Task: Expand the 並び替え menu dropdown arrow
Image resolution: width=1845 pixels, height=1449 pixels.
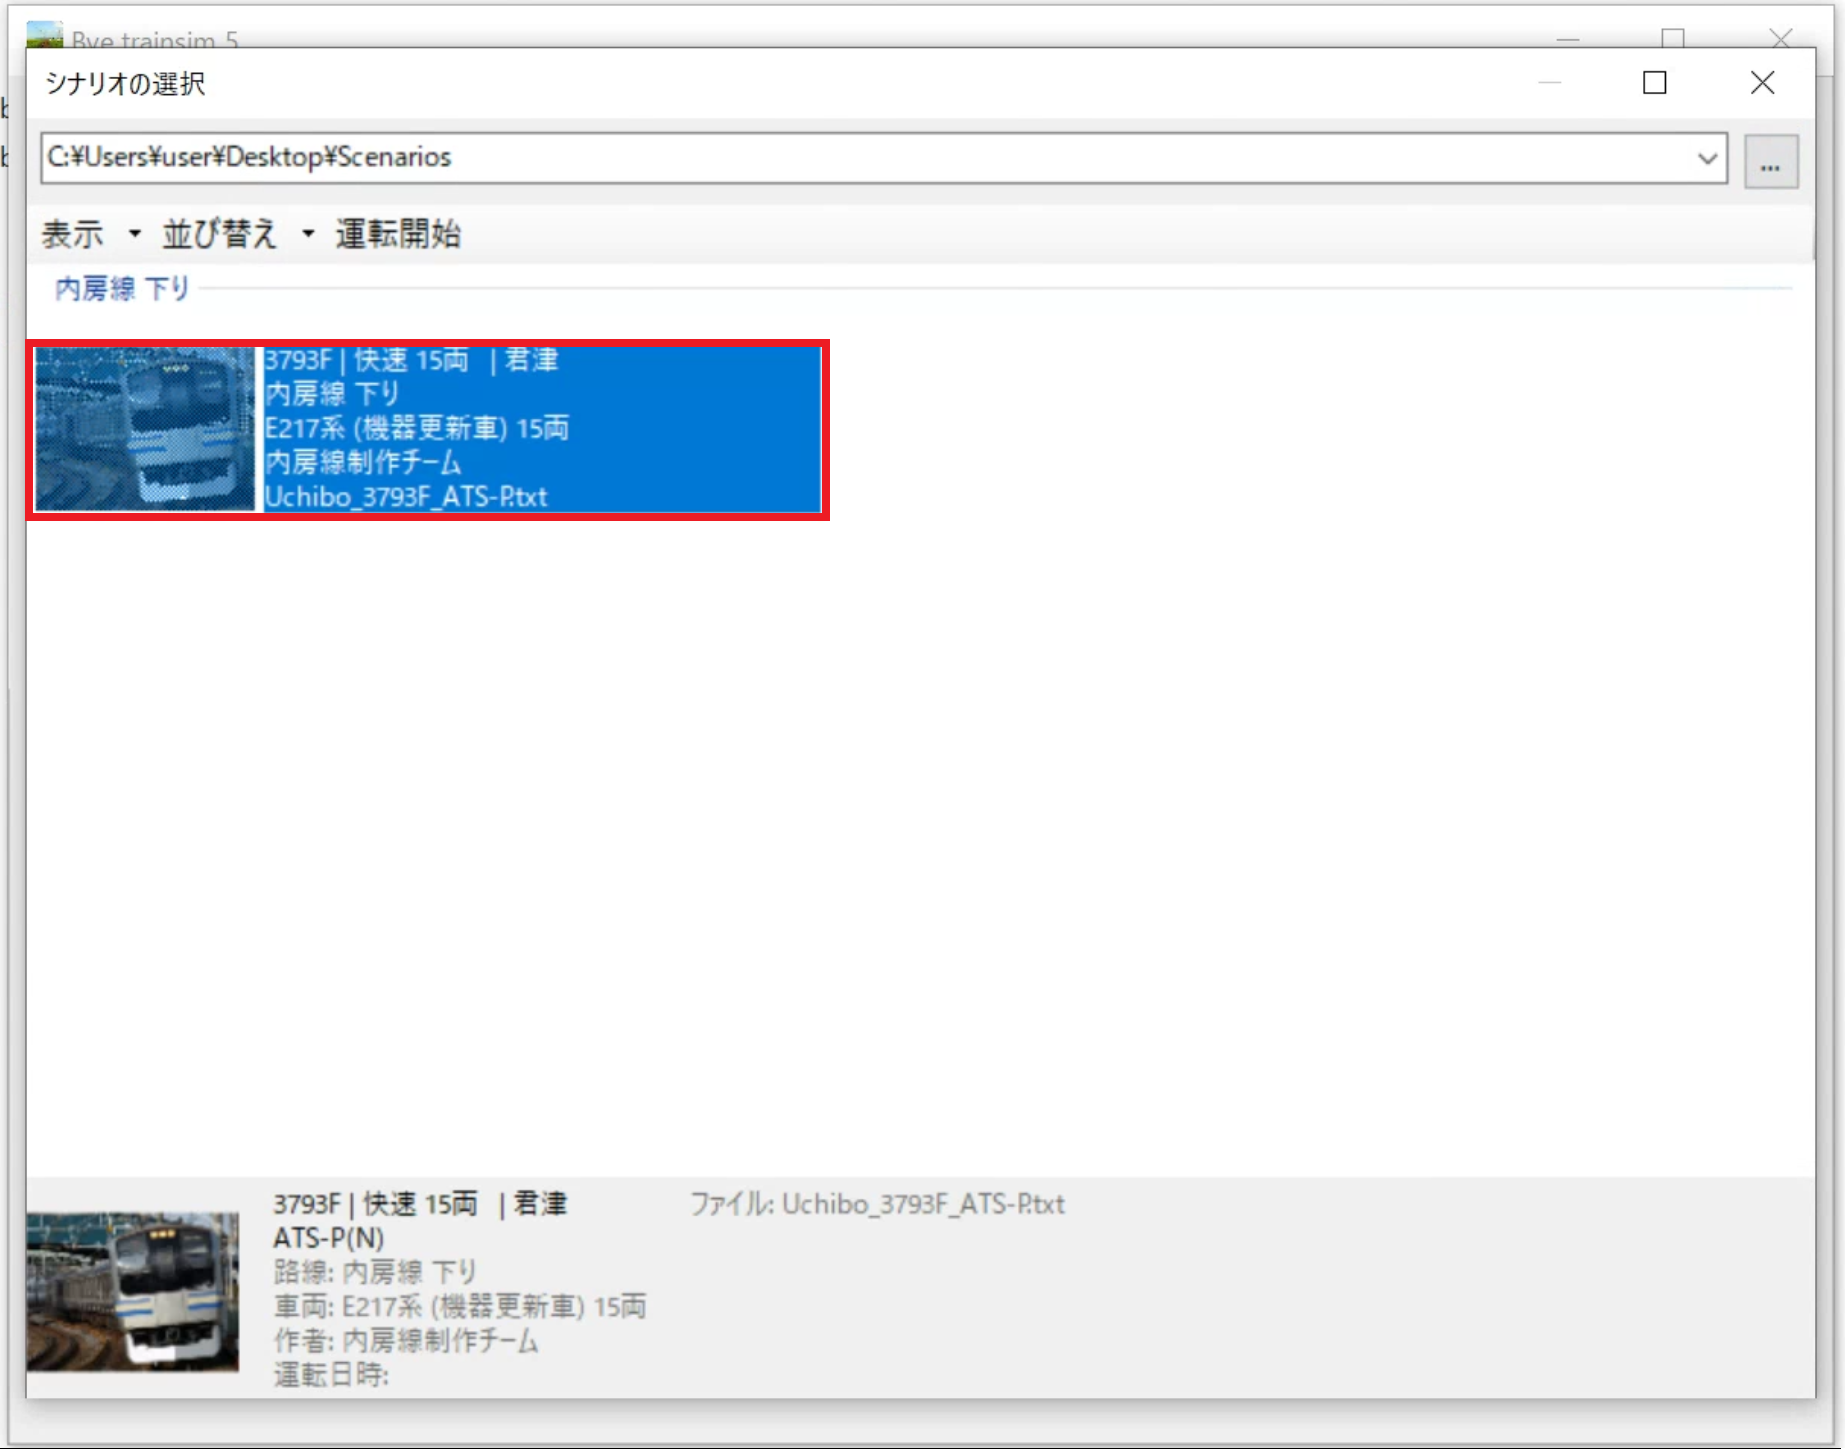Action: pyautogui.click(x=307, y=233)
